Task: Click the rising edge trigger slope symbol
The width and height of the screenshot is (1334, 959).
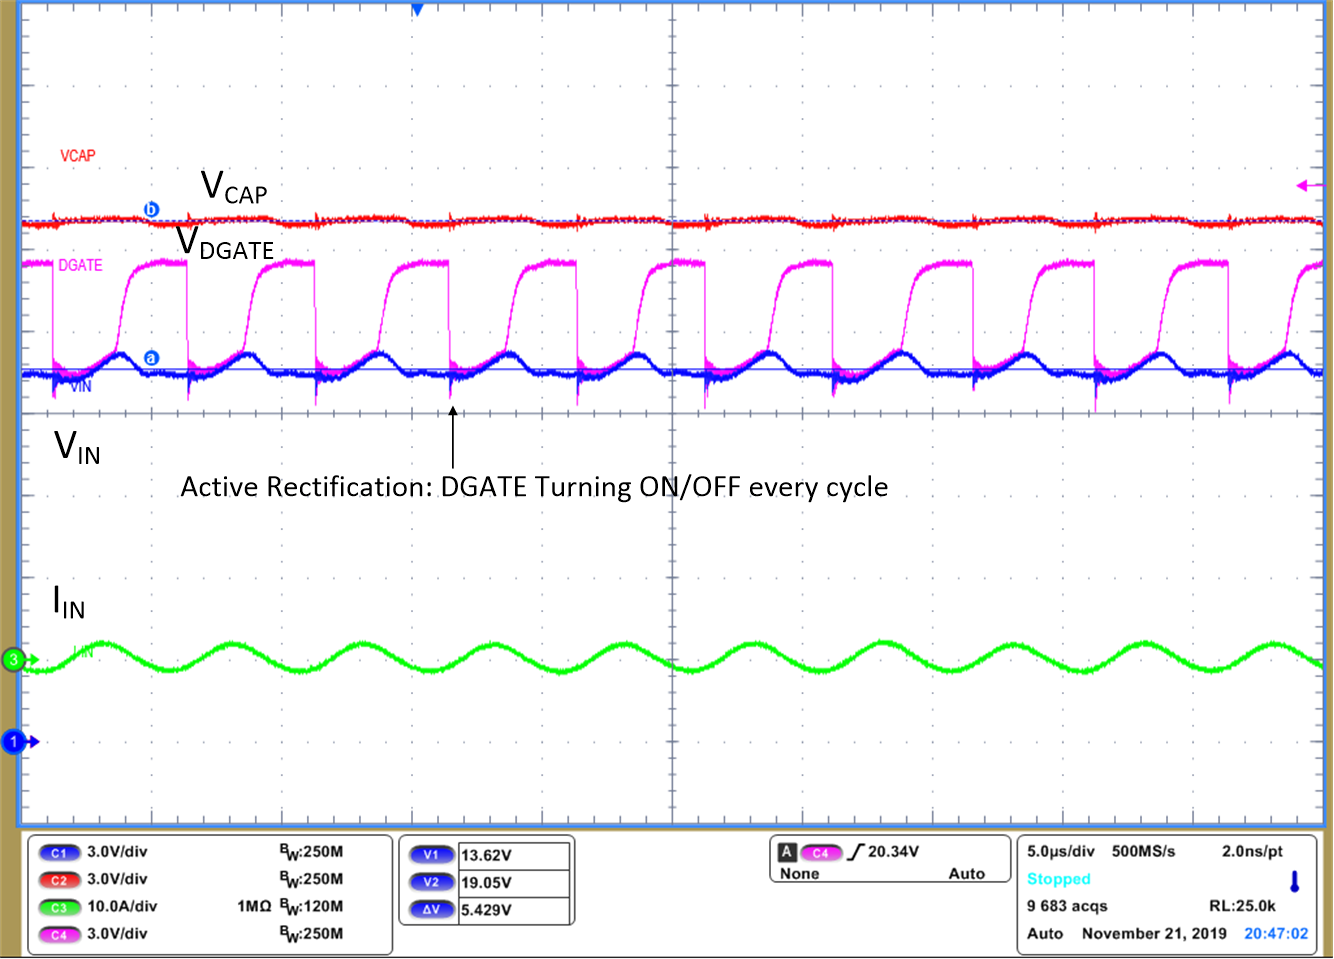Action: point(855,852)
